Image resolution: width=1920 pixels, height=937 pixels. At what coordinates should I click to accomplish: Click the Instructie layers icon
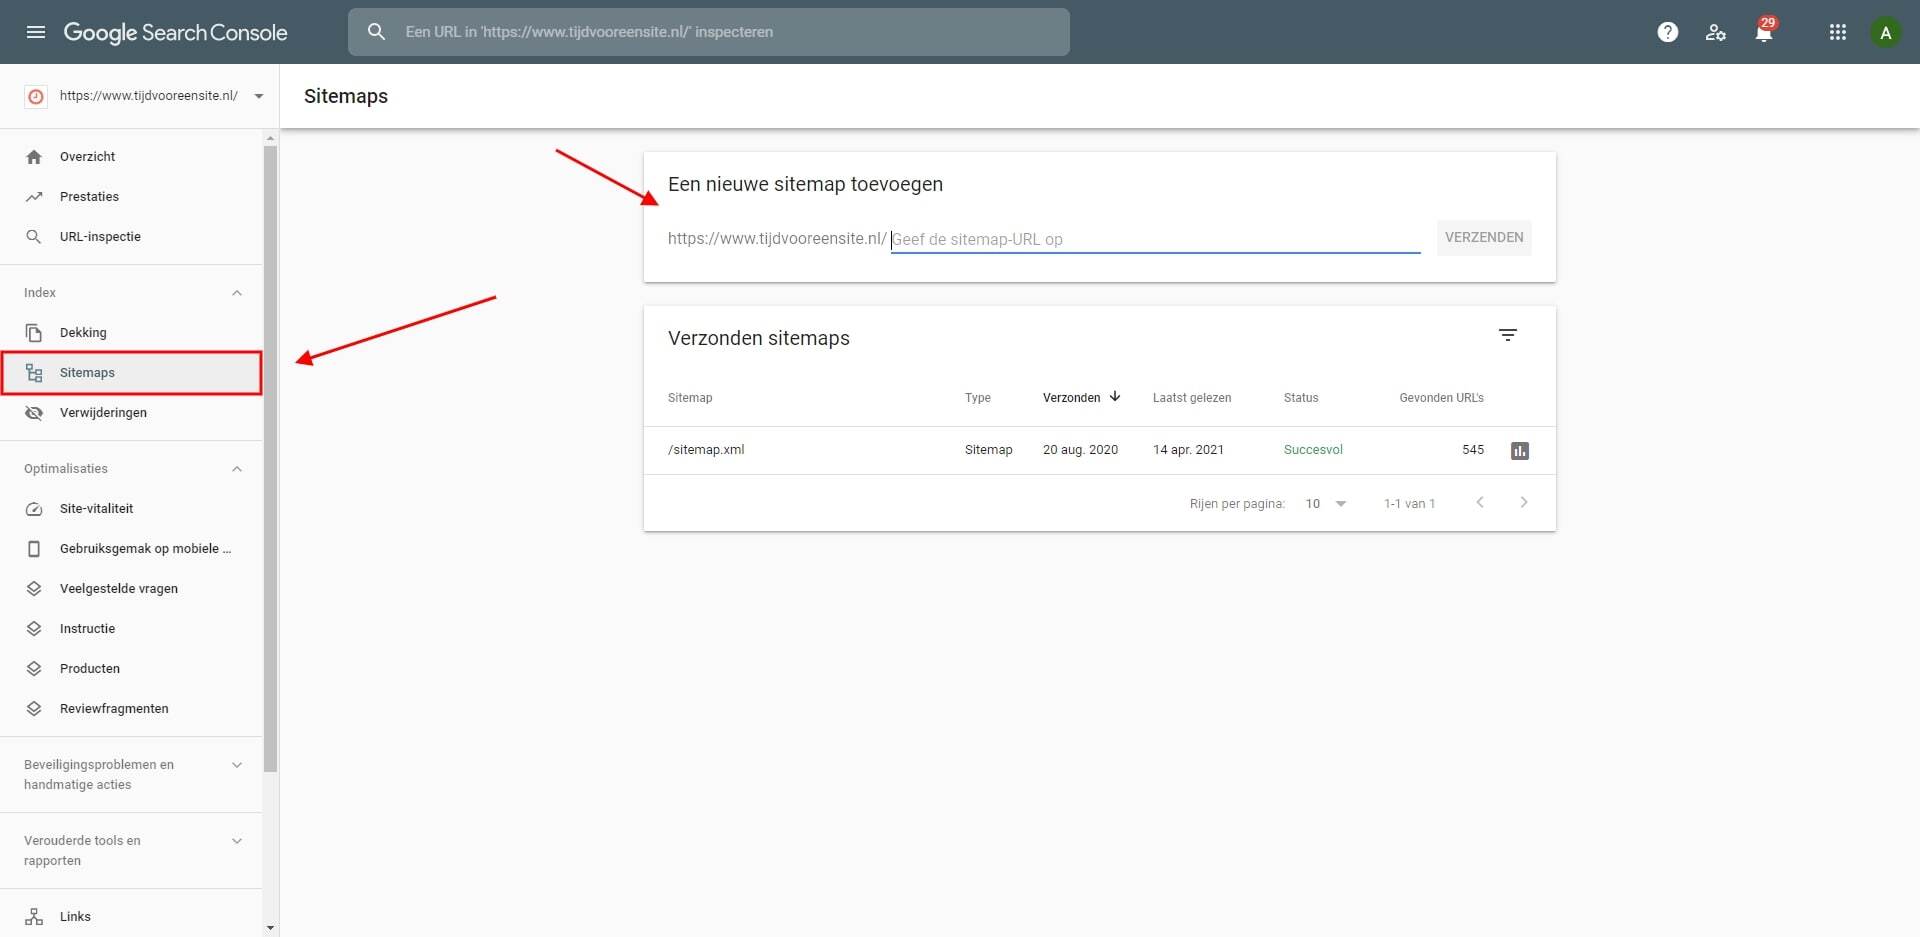point(34,629)
